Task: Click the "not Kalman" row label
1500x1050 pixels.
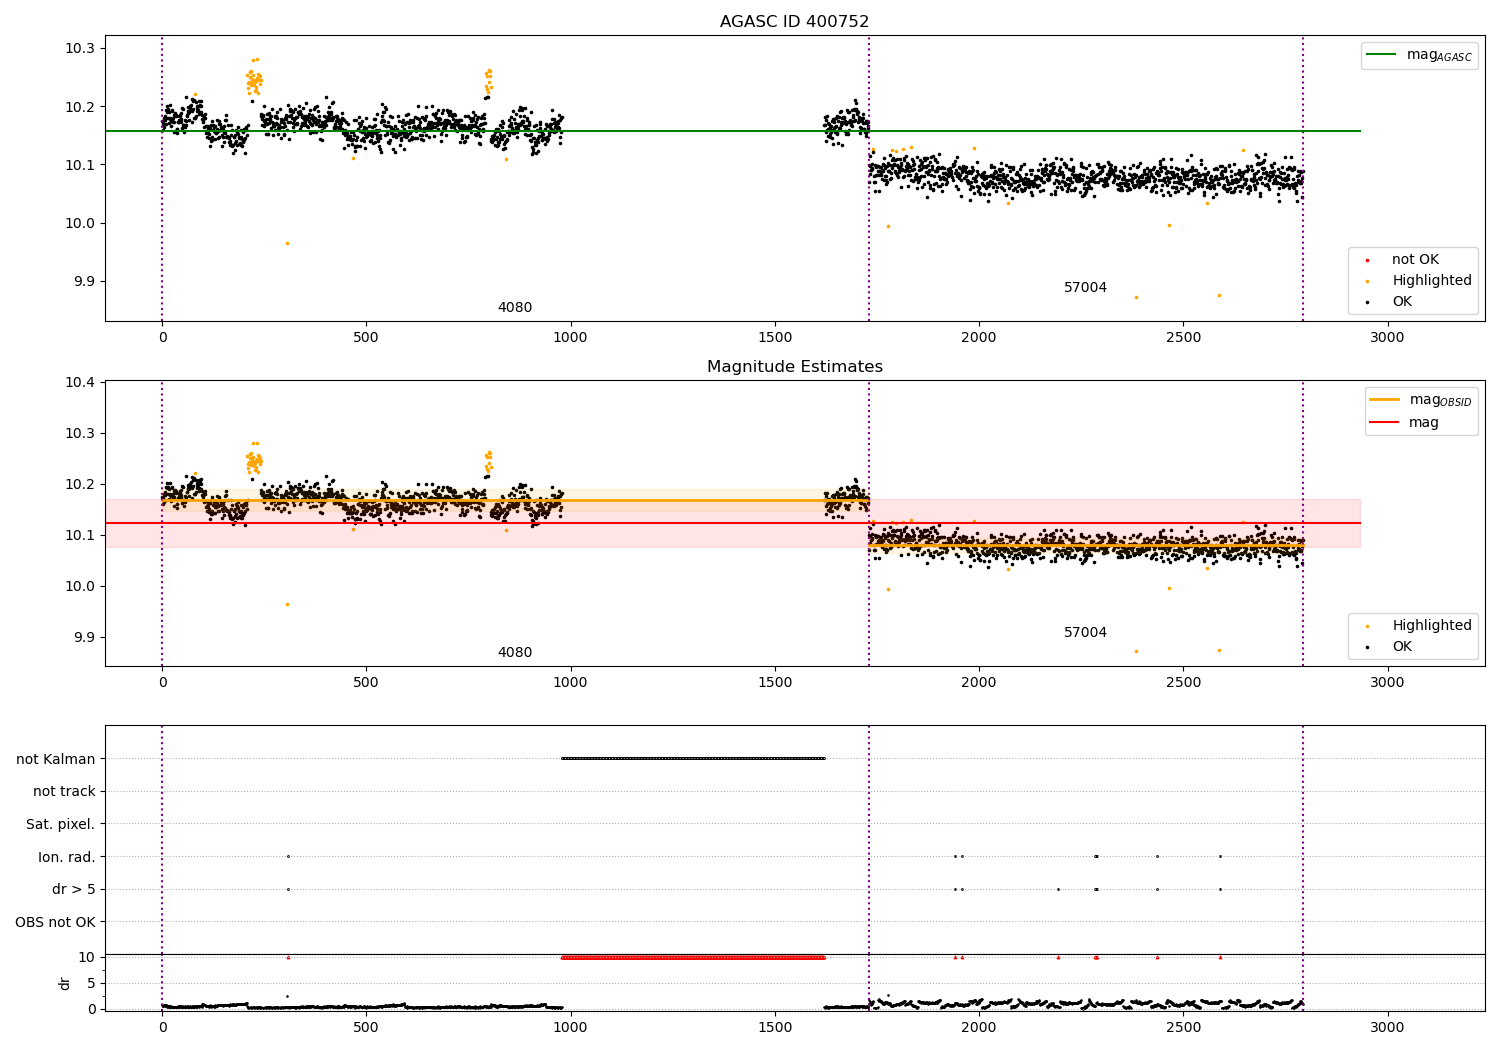Action: tap(56, 759)
